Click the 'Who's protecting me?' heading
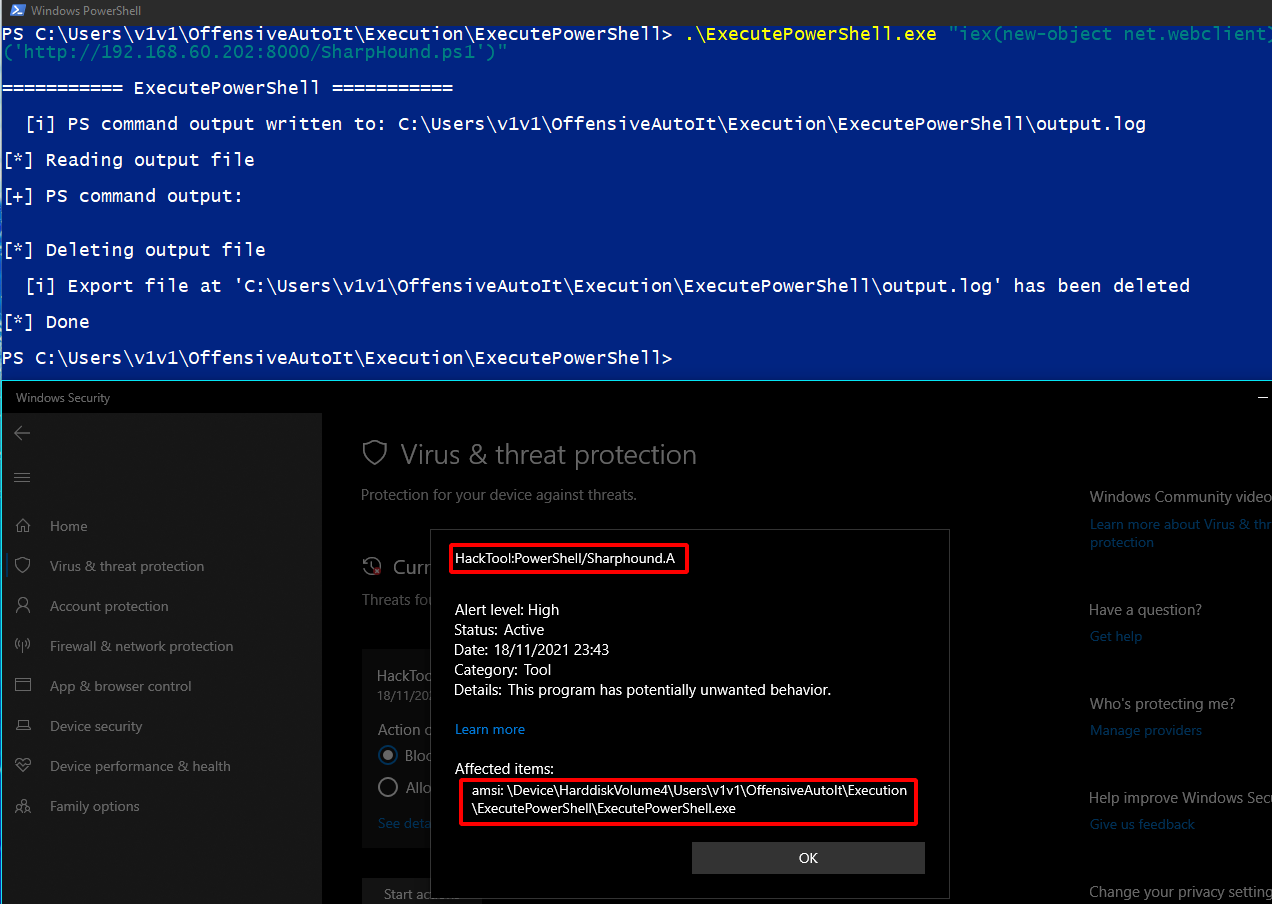1272x904 pixels. pos(1162,704)
